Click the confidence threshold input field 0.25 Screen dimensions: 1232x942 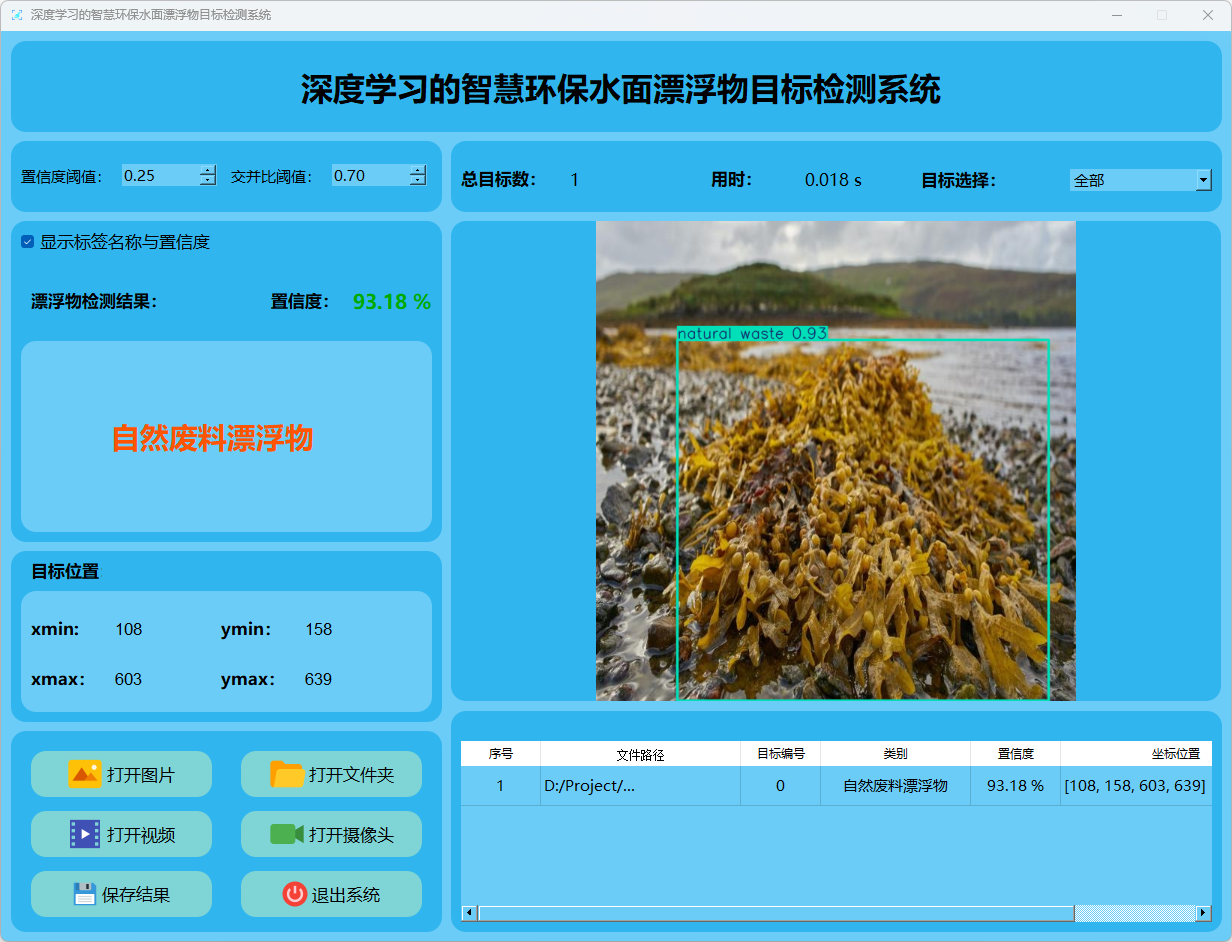(x=159, y=176)
